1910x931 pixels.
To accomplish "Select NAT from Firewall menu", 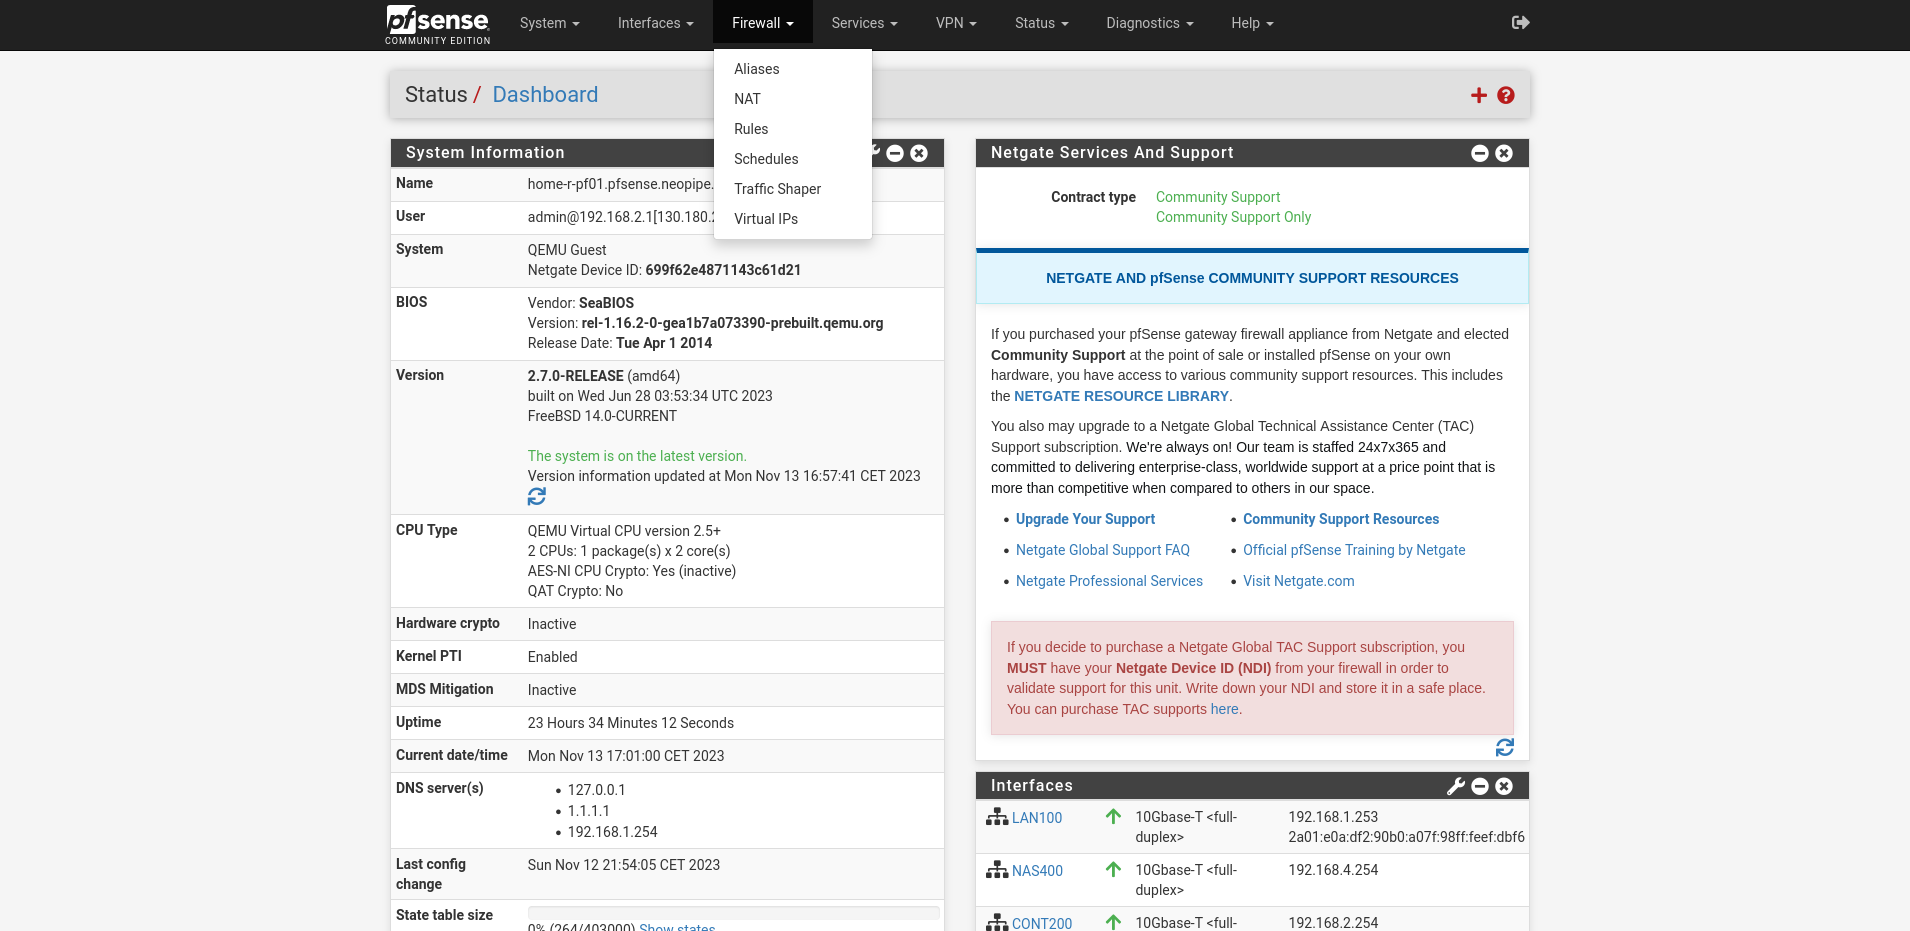I will tap(793, 99).
